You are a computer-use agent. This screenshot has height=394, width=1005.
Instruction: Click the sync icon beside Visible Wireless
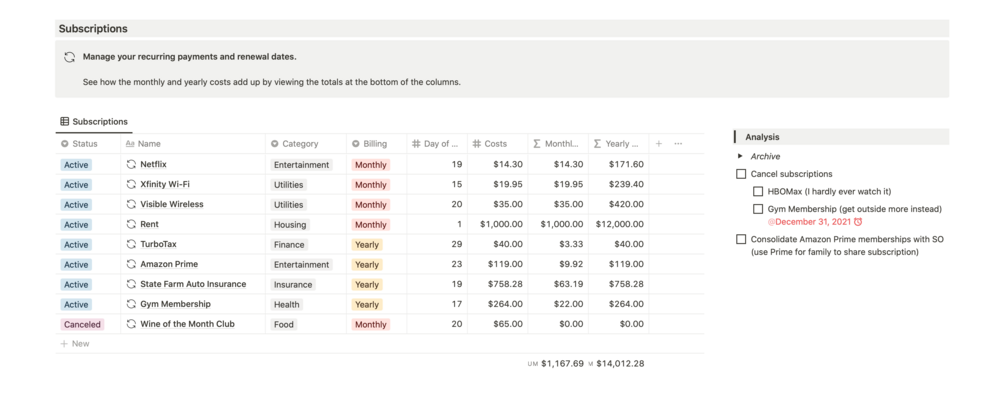(x=131, y=204)
